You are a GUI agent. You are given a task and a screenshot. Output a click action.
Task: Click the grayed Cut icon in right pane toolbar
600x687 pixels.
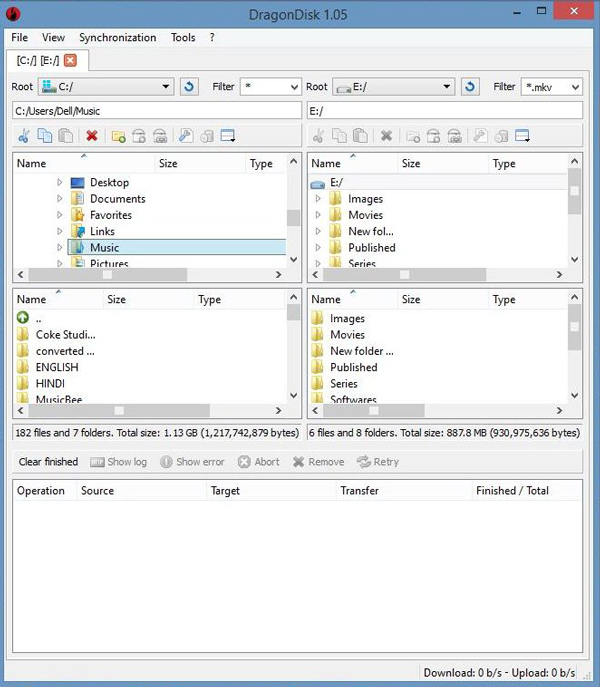318,136
